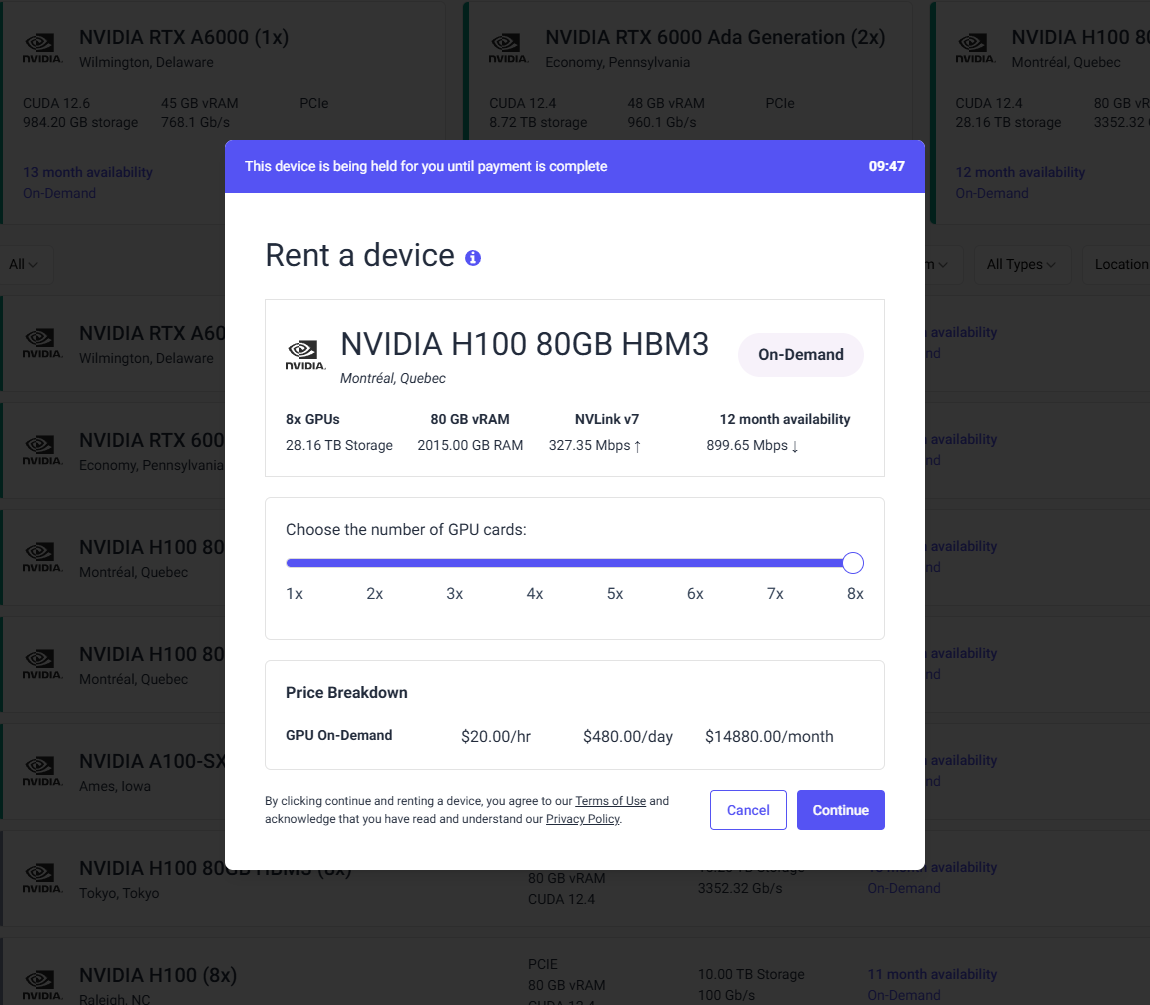Click the Cancel button
Screen dimensions: 1150x1005
(x=748, y=810)
